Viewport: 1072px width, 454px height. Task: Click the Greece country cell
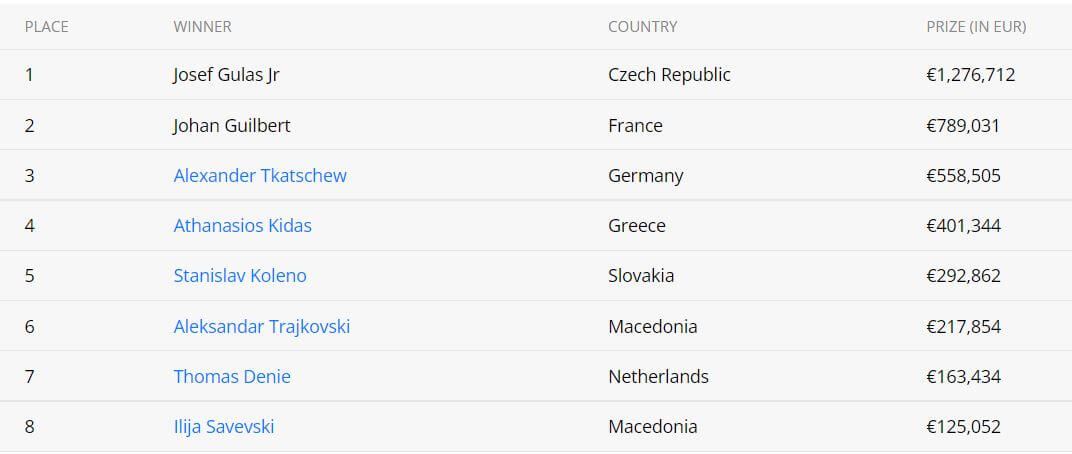click(636, 226)
